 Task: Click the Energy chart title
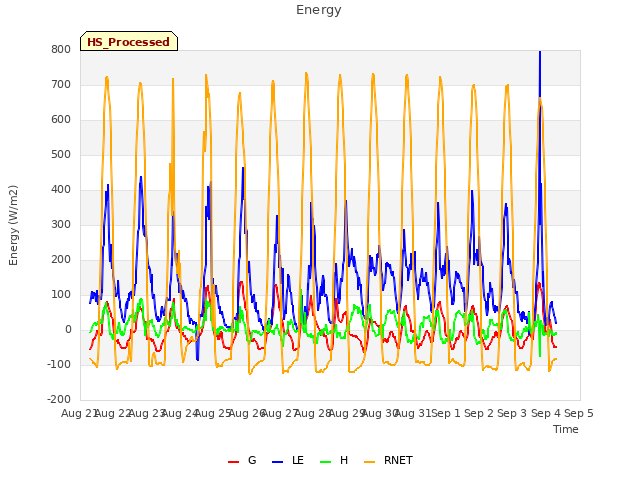[318, 10]
